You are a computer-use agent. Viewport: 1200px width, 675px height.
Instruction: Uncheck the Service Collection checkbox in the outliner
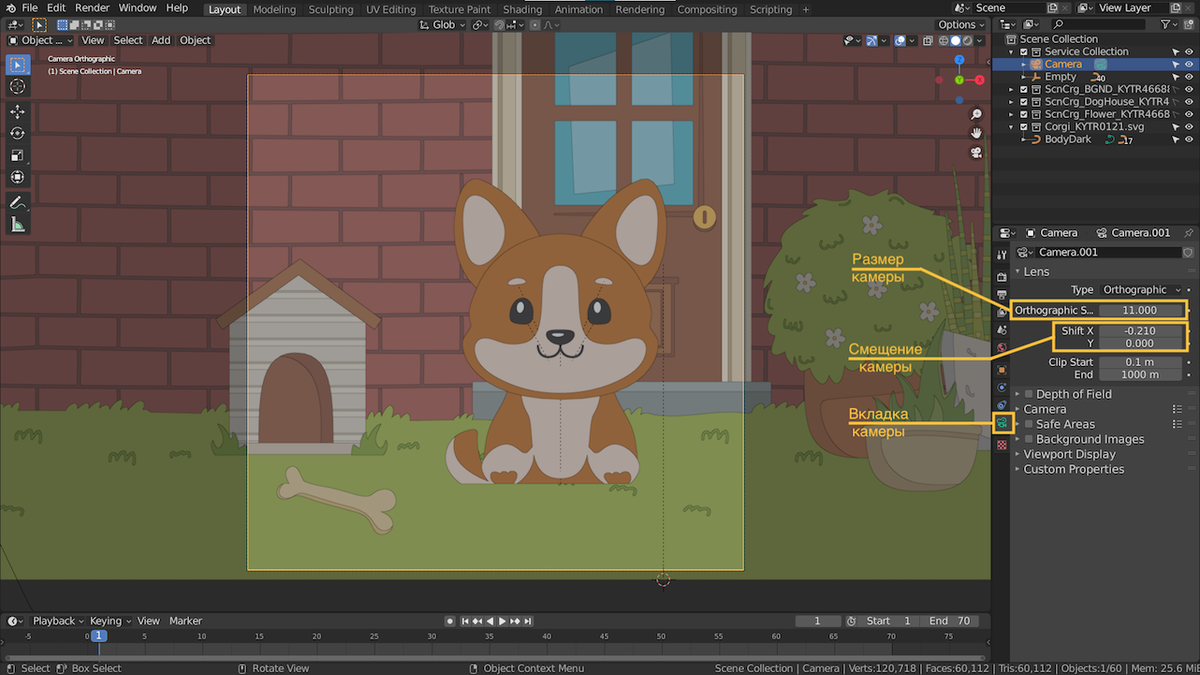point(1023,52)
